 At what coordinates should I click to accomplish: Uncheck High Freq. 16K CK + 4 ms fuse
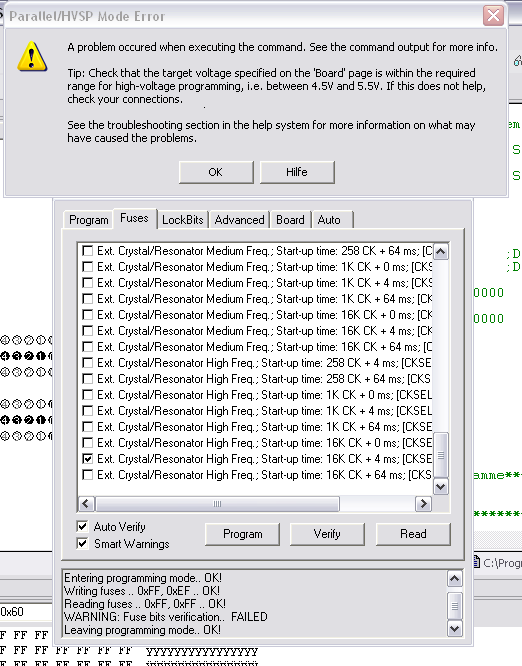(87, 459)
